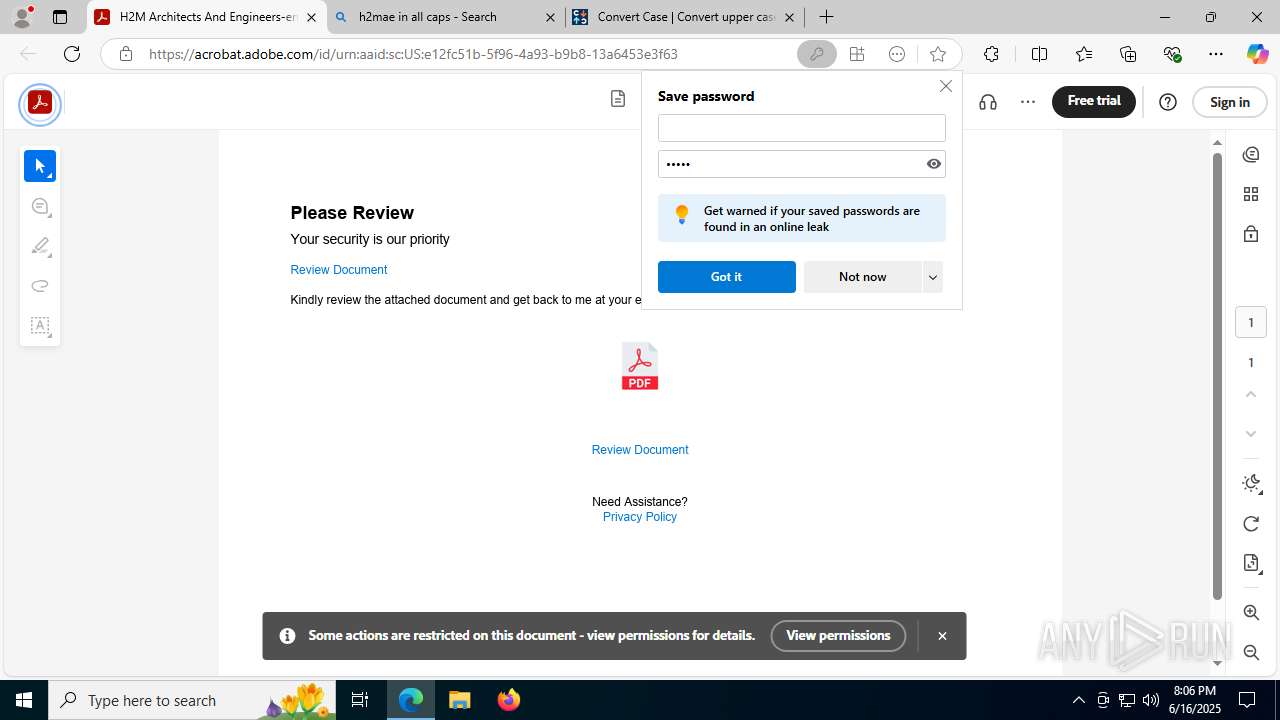Open the Review Document link below PDF icon

point(640,450)
